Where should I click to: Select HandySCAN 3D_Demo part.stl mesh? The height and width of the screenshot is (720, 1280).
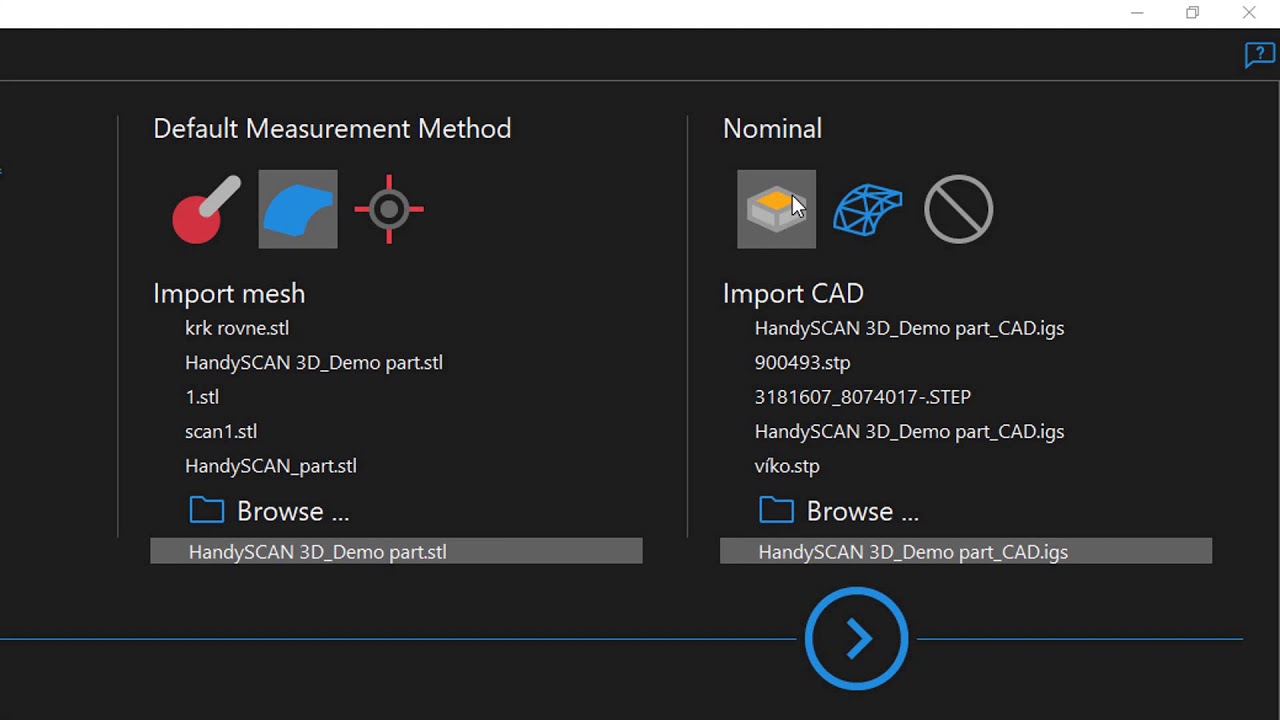click(x=313, y=362)
